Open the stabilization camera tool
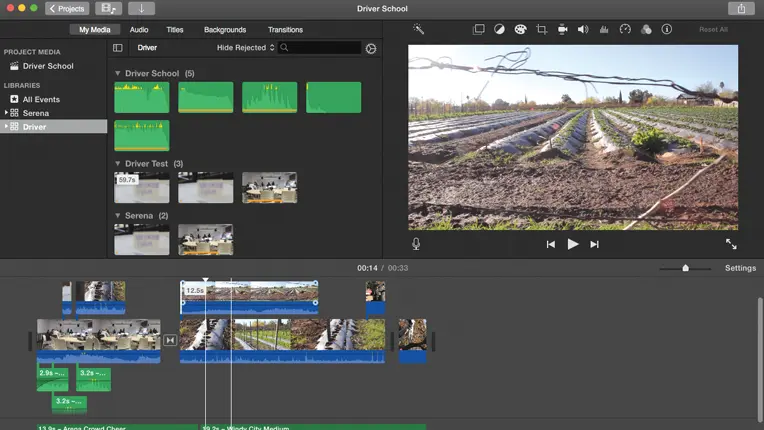This screenshot has width=764, height=430. (x=562, y=30)
